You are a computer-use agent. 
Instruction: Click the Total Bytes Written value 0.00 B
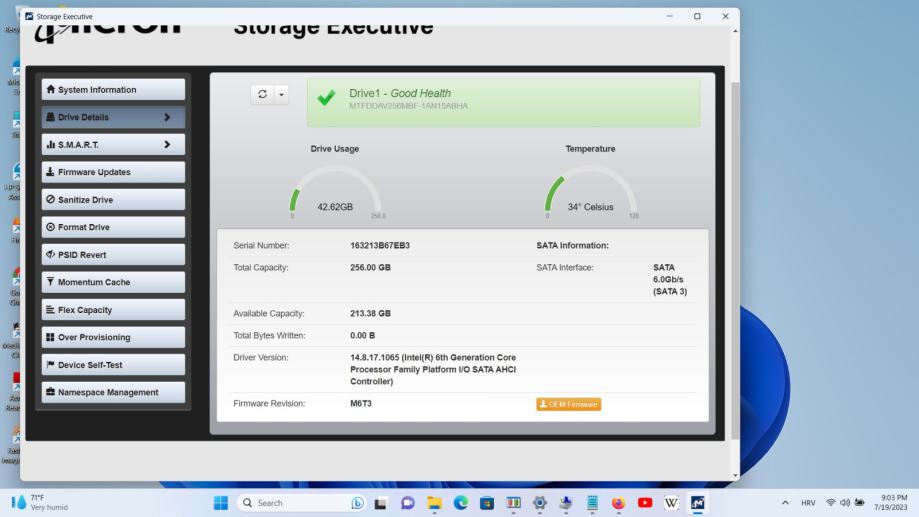pos(363,335)
